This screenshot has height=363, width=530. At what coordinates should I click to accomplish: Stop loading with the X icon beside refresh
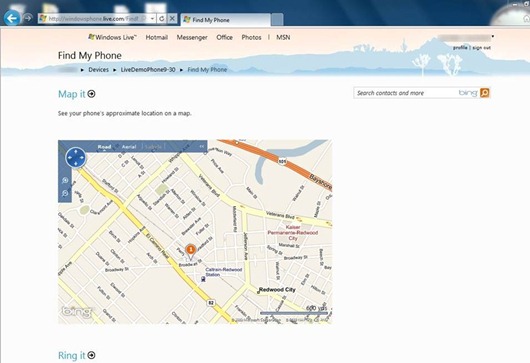tap(172, 19)
